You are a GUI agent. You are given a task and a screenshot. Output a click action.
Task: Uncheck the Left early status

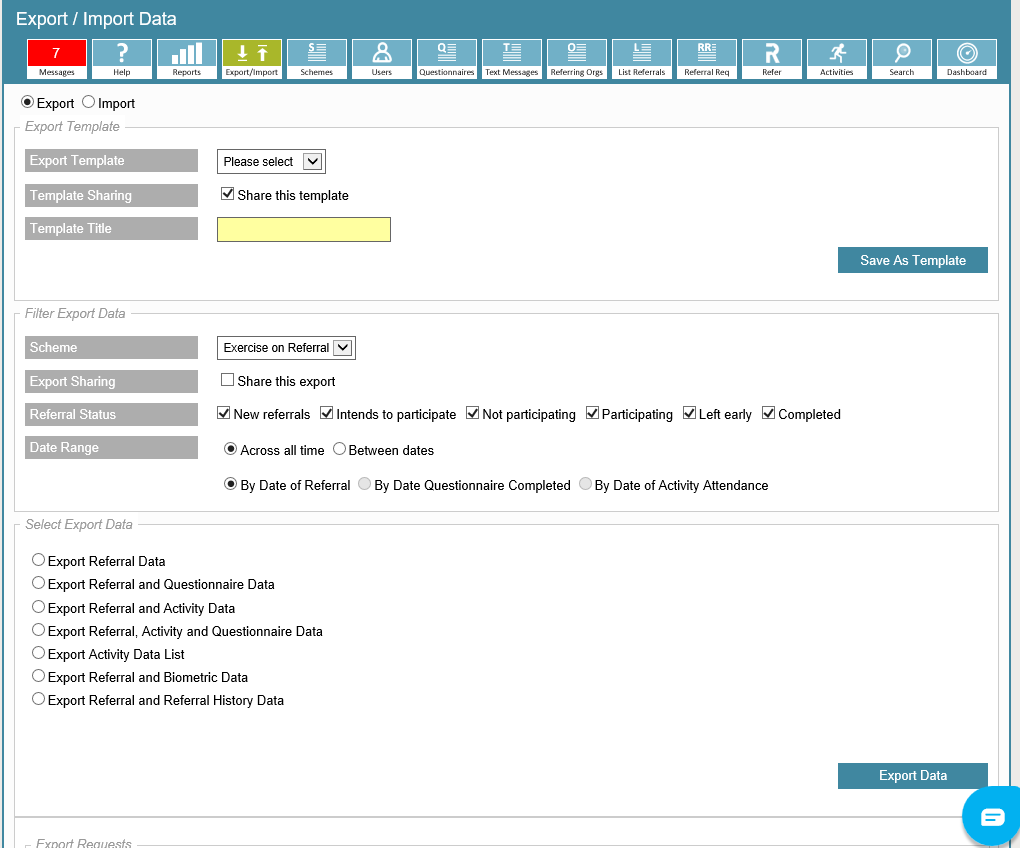pos(690,413)
